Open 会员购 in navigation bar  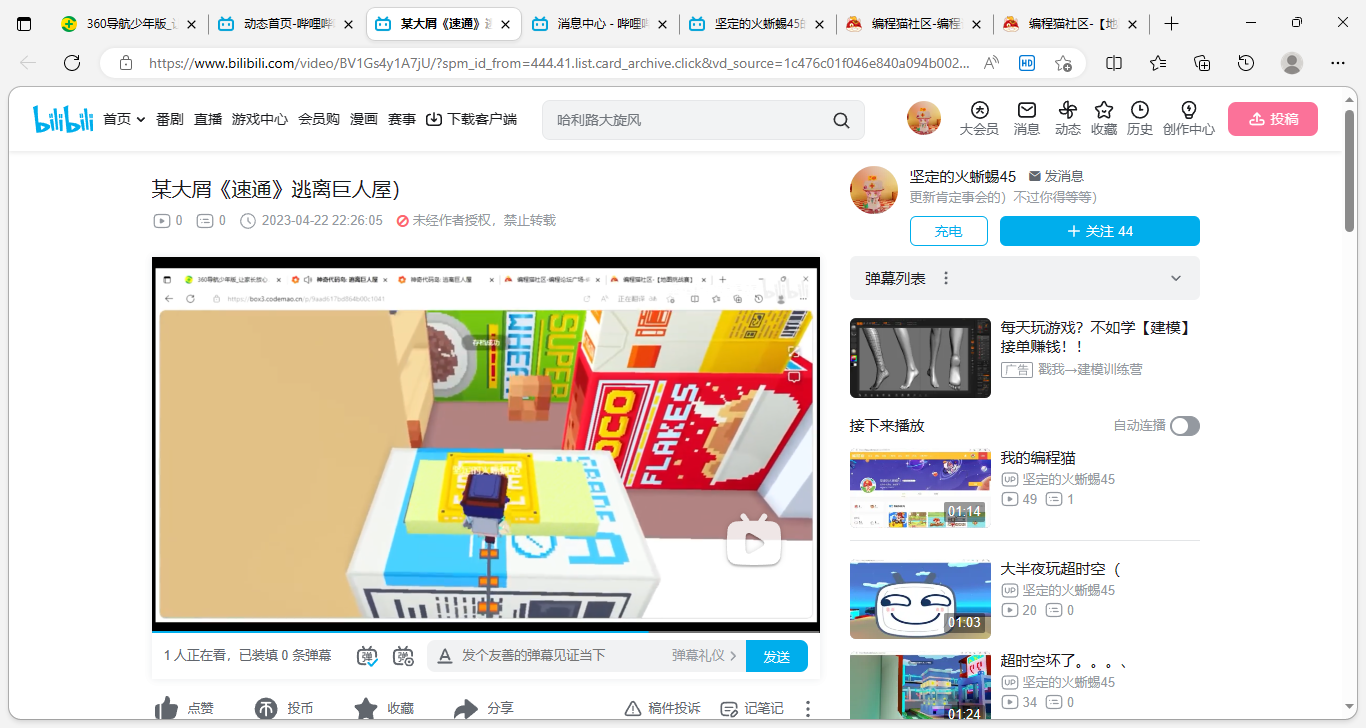point(319,119)
